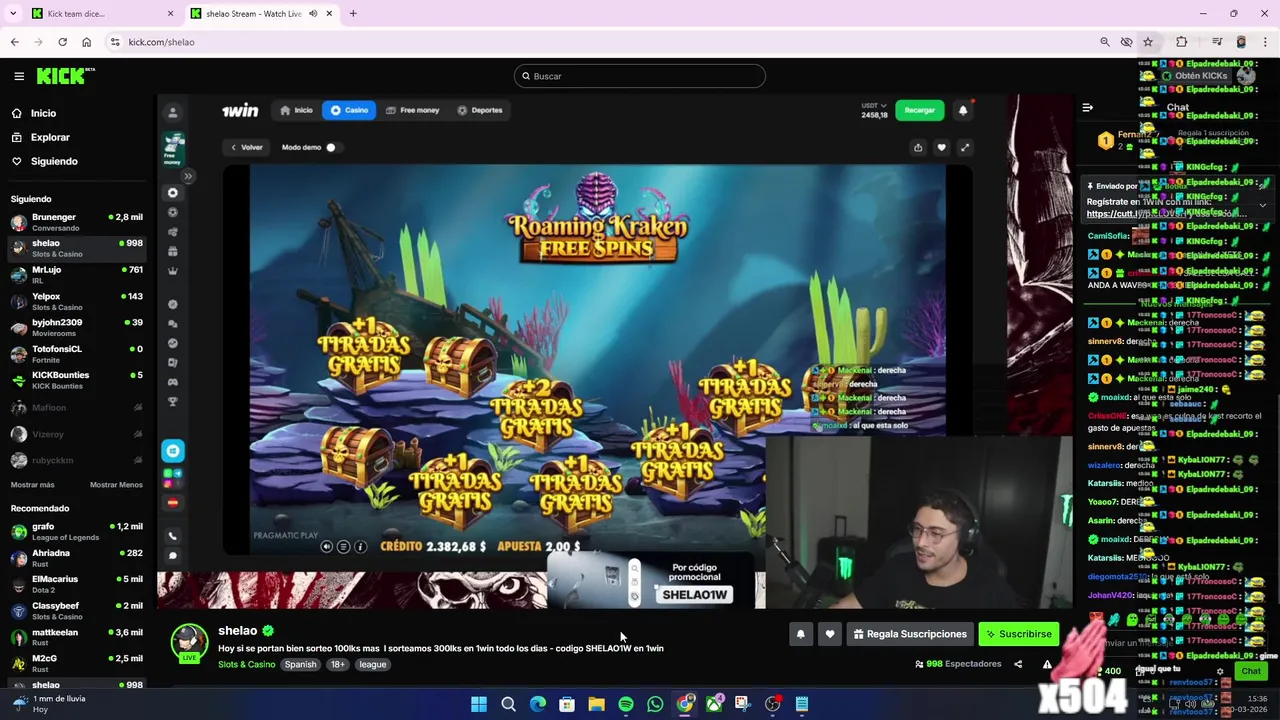Open recommended channel ElMacarius

(77, 584)
